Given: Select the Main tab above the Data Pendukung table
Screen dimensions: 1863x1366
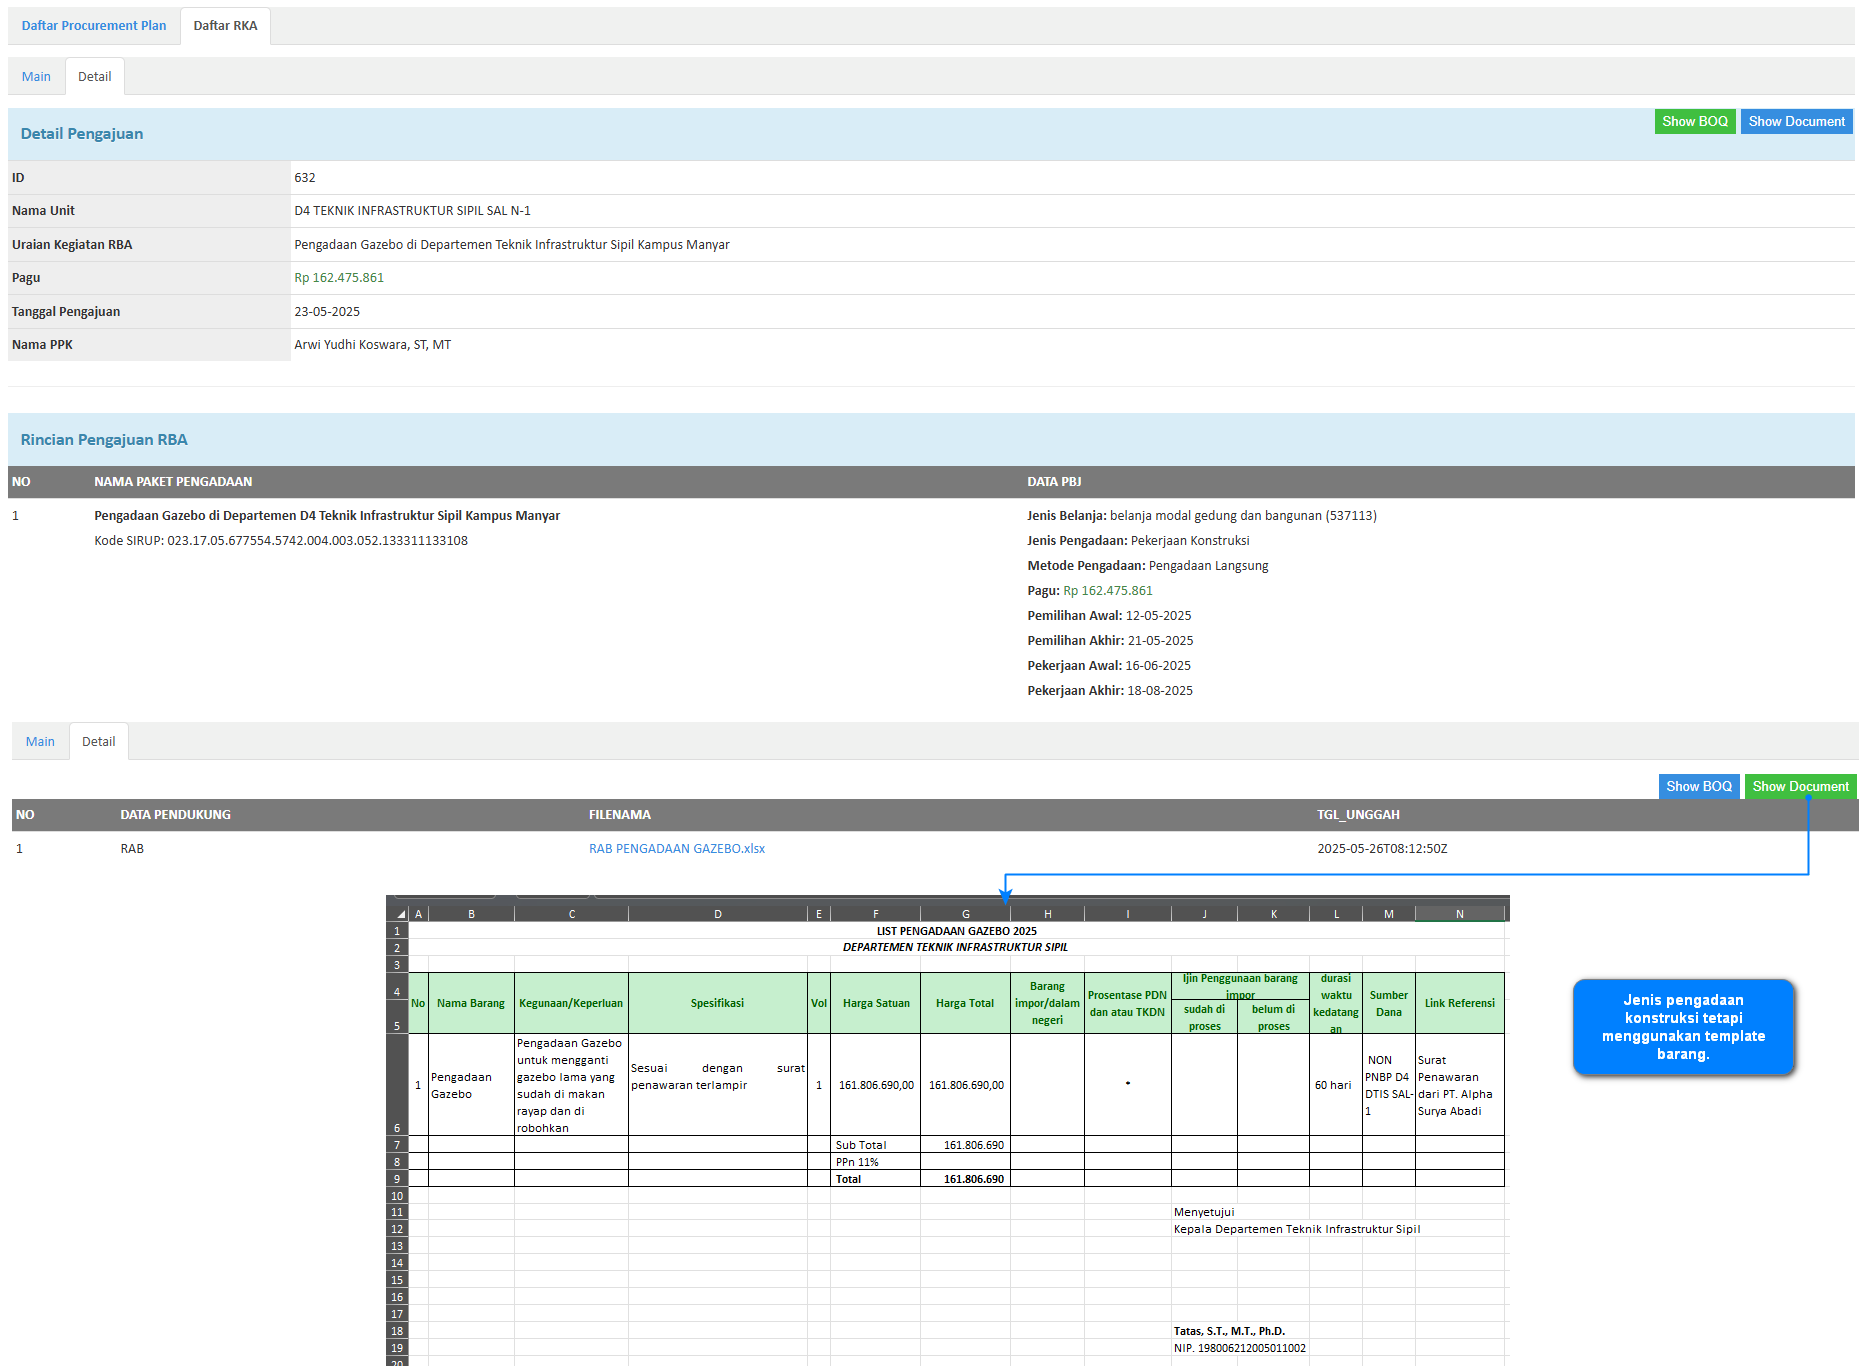Looking at the screenshot, I should (40, 742).
